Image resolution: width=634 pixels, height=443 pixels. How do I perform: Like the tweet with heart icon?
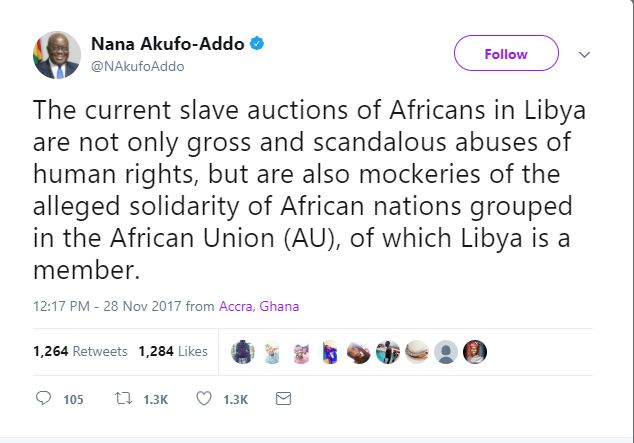tap(204, 399)
